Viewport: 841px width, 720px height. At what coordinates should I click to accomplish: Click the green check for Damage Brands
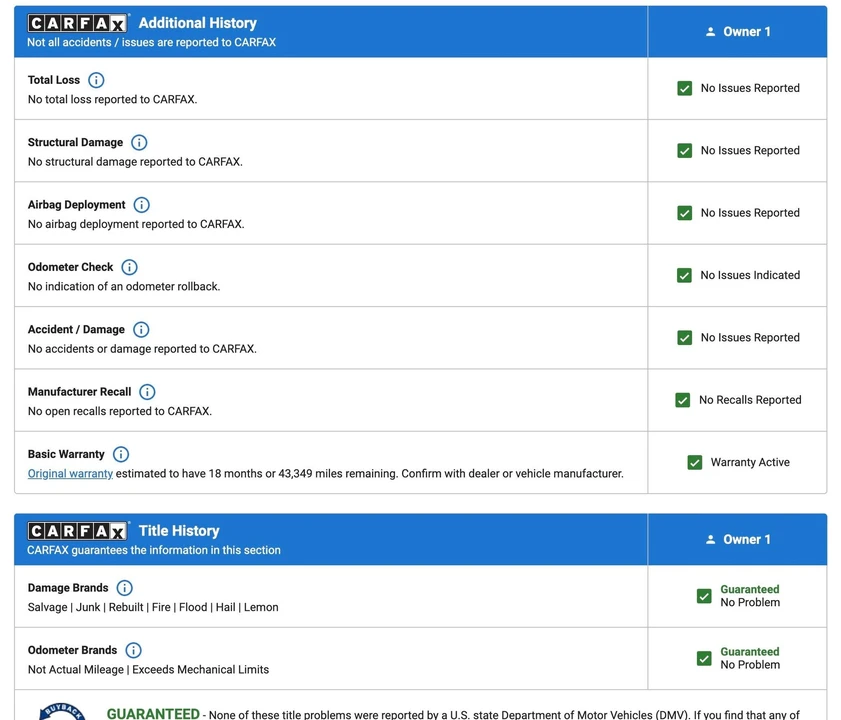click(x=704, y=596)
